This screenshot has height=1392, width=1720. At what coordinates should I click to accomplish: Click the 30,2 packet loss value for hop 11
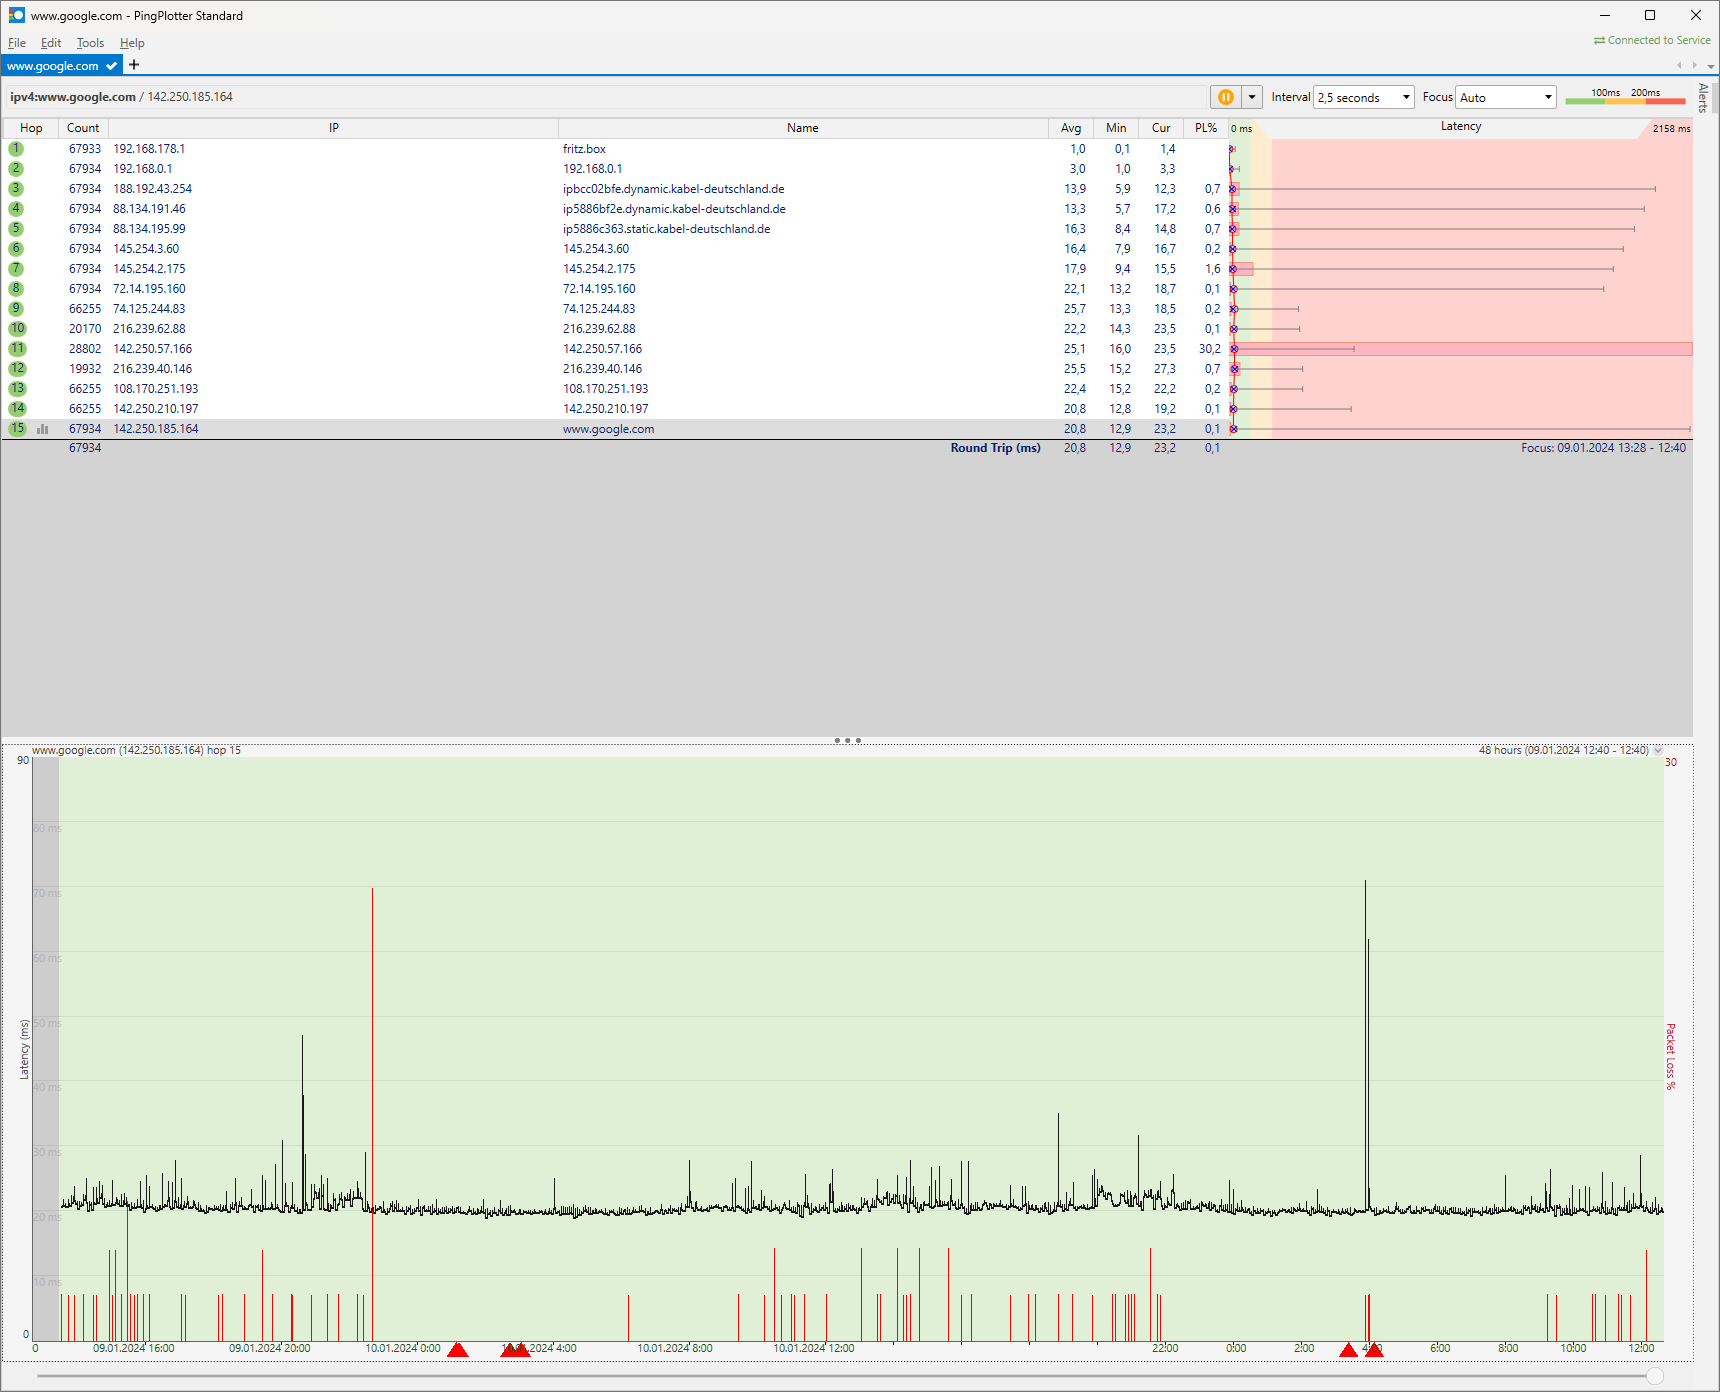(x=1209, y=349)
